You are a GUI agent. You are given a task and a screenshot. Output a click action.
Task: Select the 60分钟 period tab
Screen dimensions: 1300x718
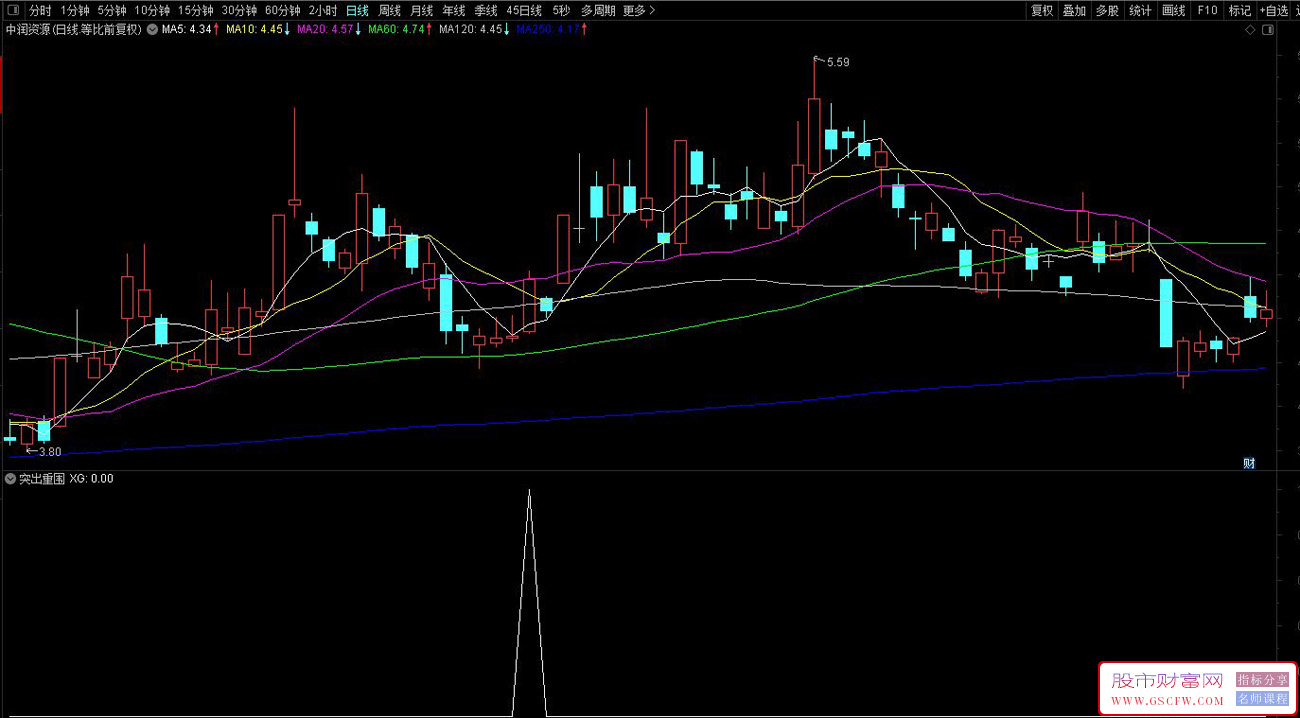click(x=284, y=10)
